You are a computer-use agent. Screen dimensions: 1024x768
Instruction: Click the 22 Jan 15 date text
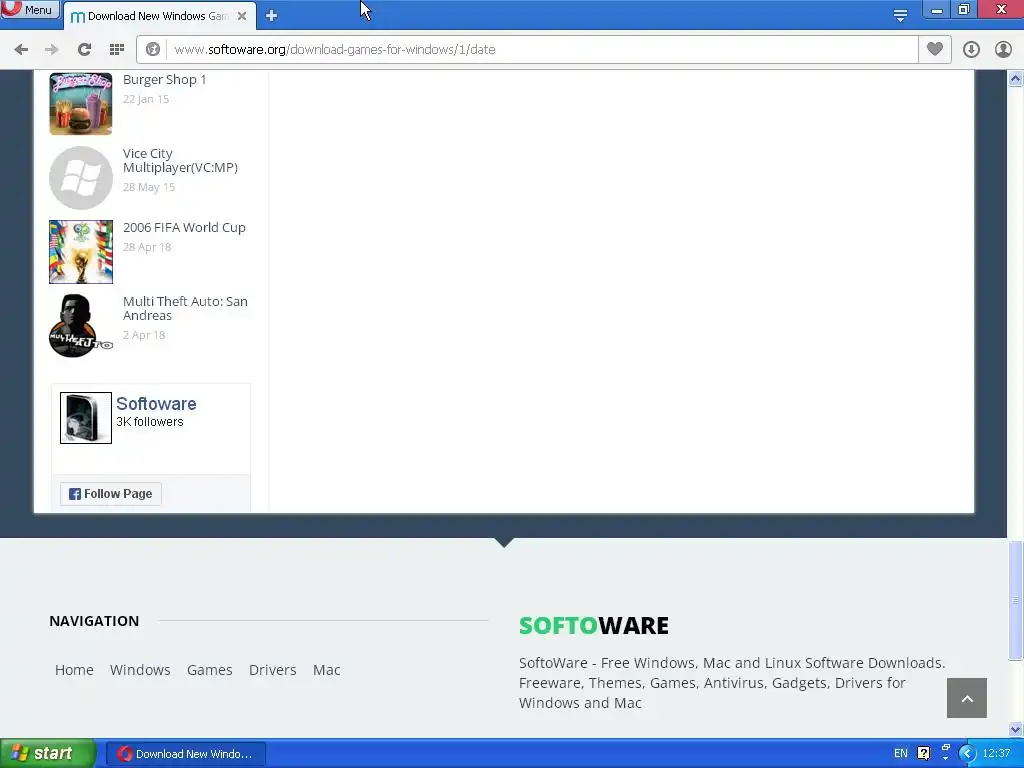146,99
